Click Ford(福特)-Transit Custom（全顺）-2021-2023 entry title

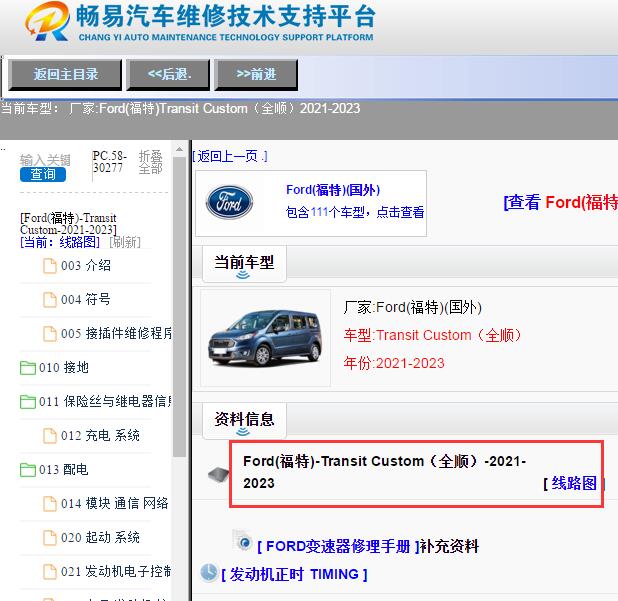(384, 472)
